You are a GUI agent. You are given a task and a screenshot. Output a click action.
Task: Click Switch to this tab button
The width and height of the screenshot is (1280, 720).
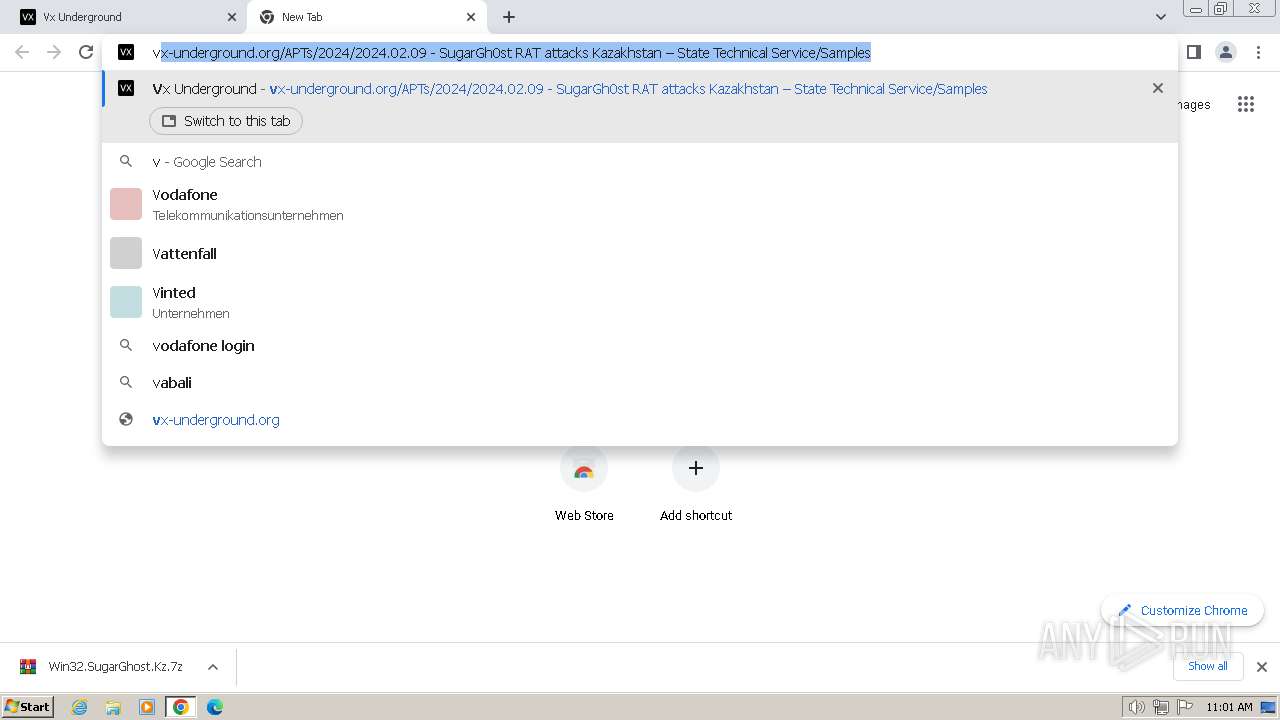coord(226,121)
